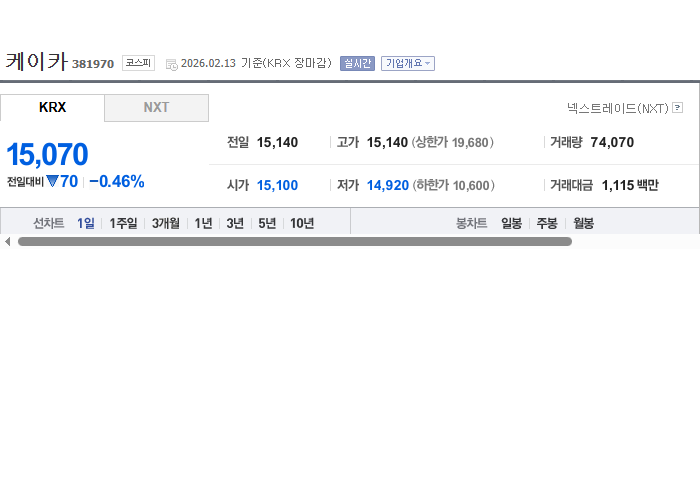
Task: Switch to the NXT tab
Action: pyautogui.click(x=156, y=108)
